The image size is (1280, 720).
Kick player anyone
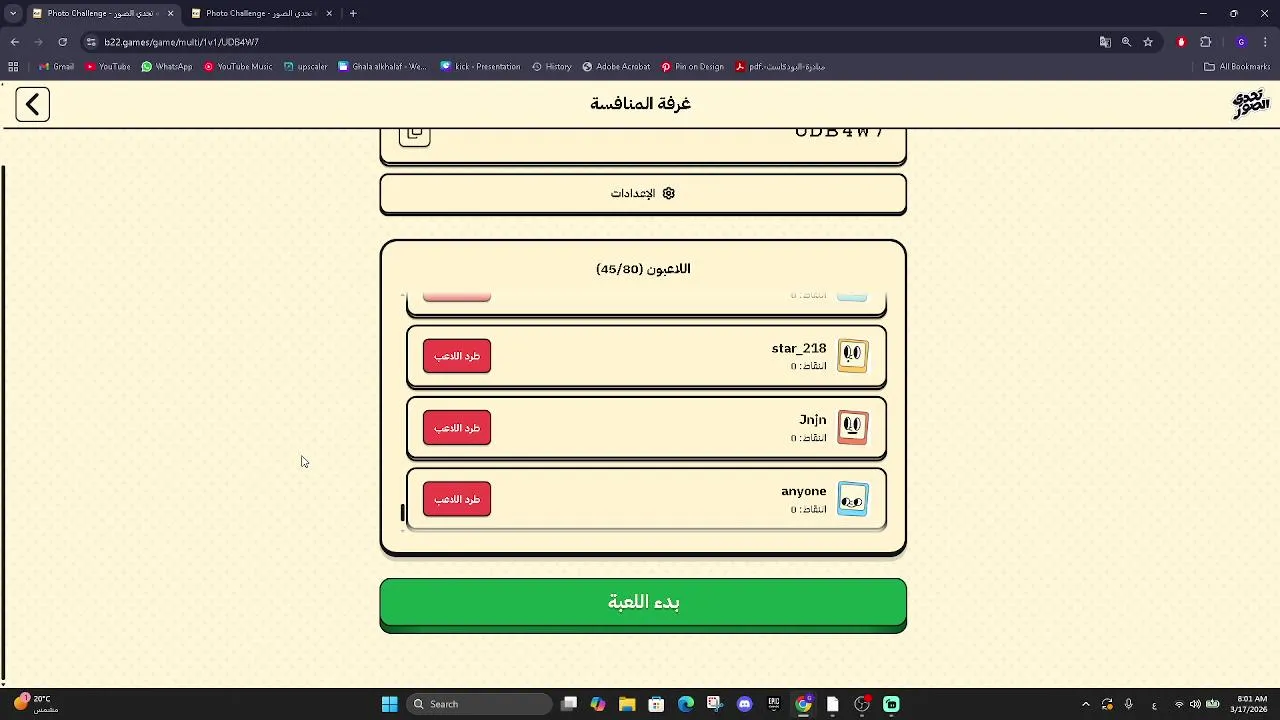click(x=457, y=499)
